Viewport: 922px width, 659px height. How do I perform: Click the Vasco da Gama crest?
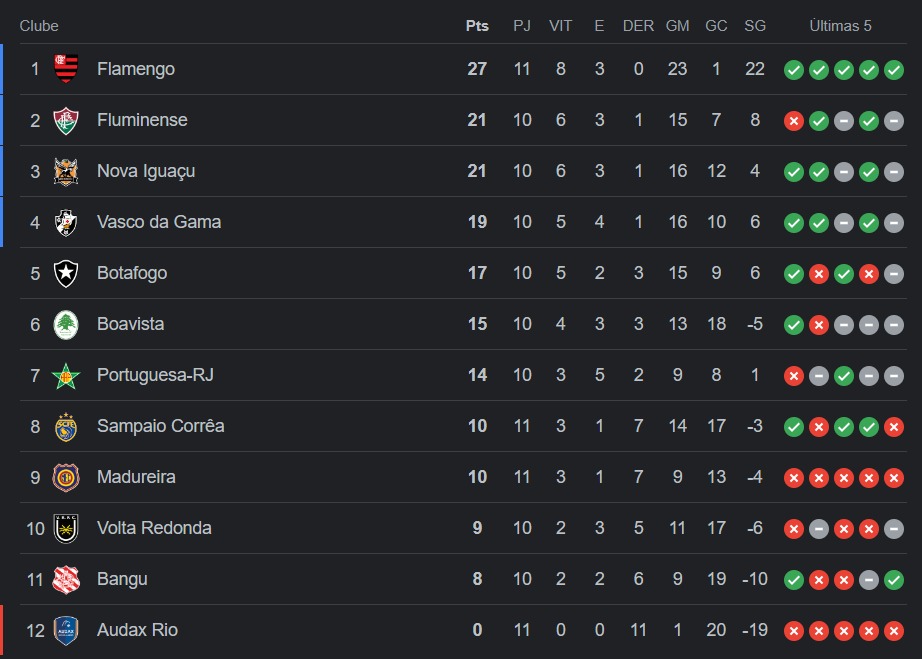tap(66, 222)
